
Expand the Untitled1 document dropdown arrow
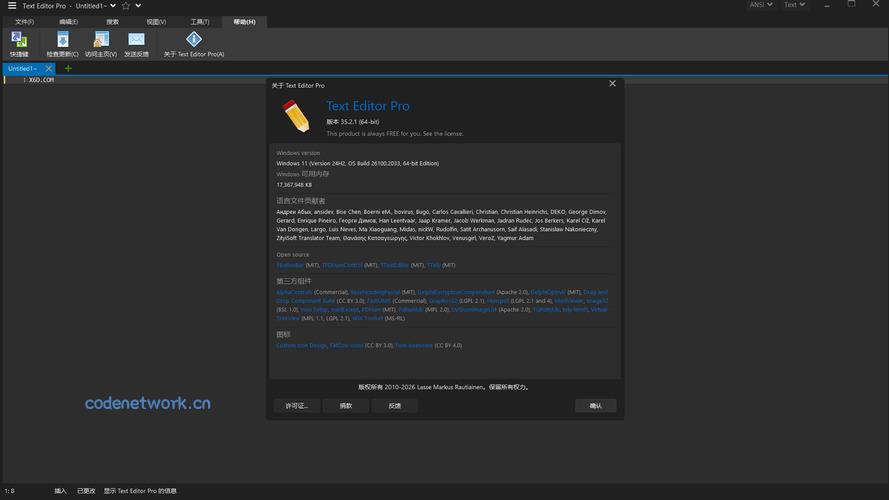click(113, 6)
